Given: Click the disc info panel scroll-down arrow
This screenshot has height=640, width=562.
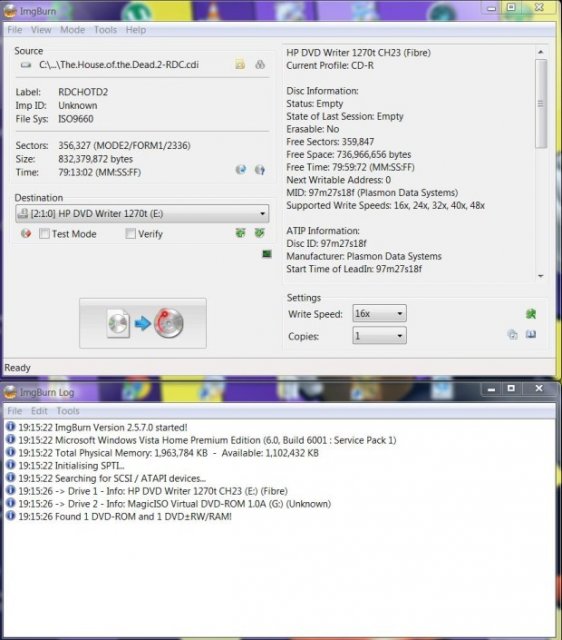Looking at the screenshot, I should 541,276.
